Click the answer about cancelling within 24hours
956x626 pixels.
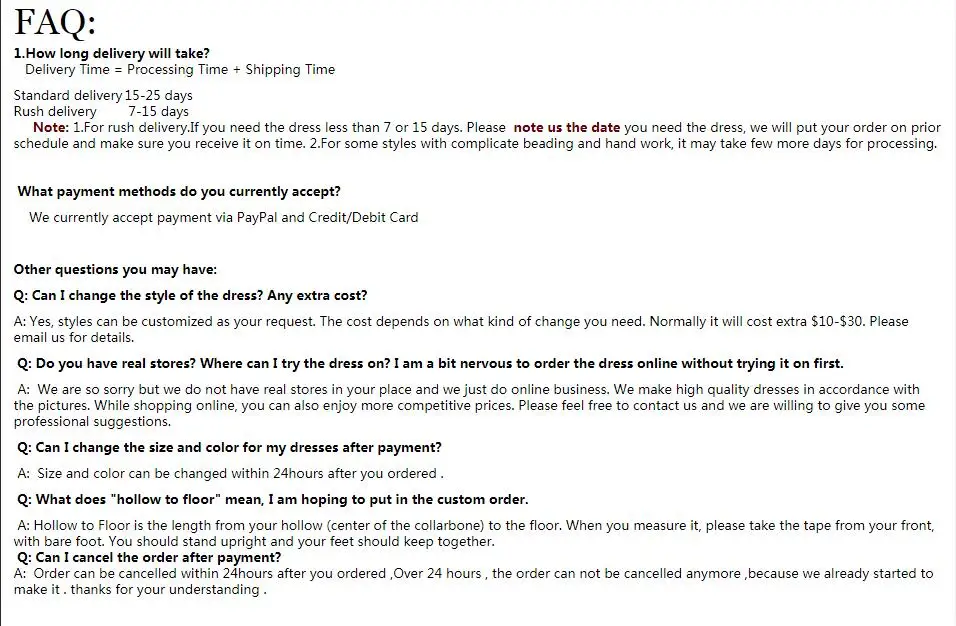[473, 582]
